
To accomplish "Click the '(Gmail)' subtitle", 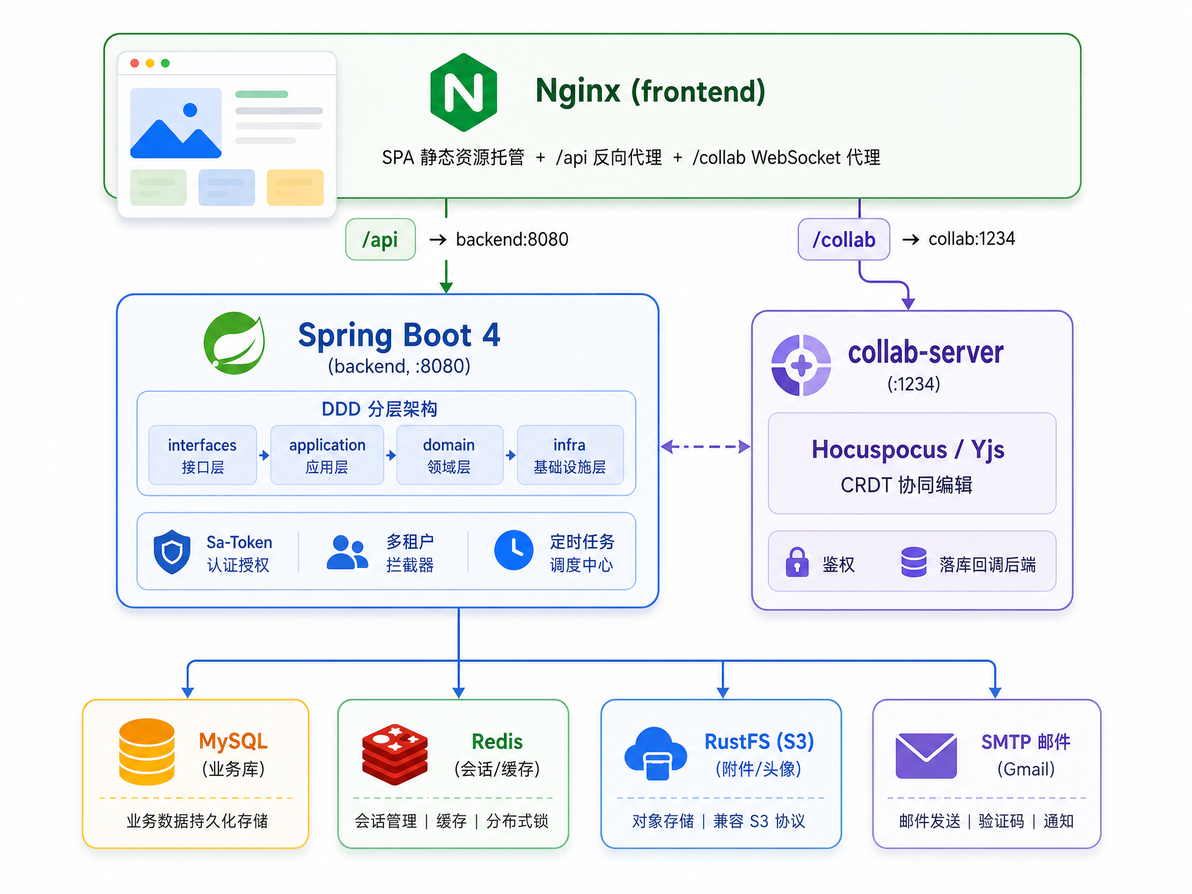I will (1026, 769).
